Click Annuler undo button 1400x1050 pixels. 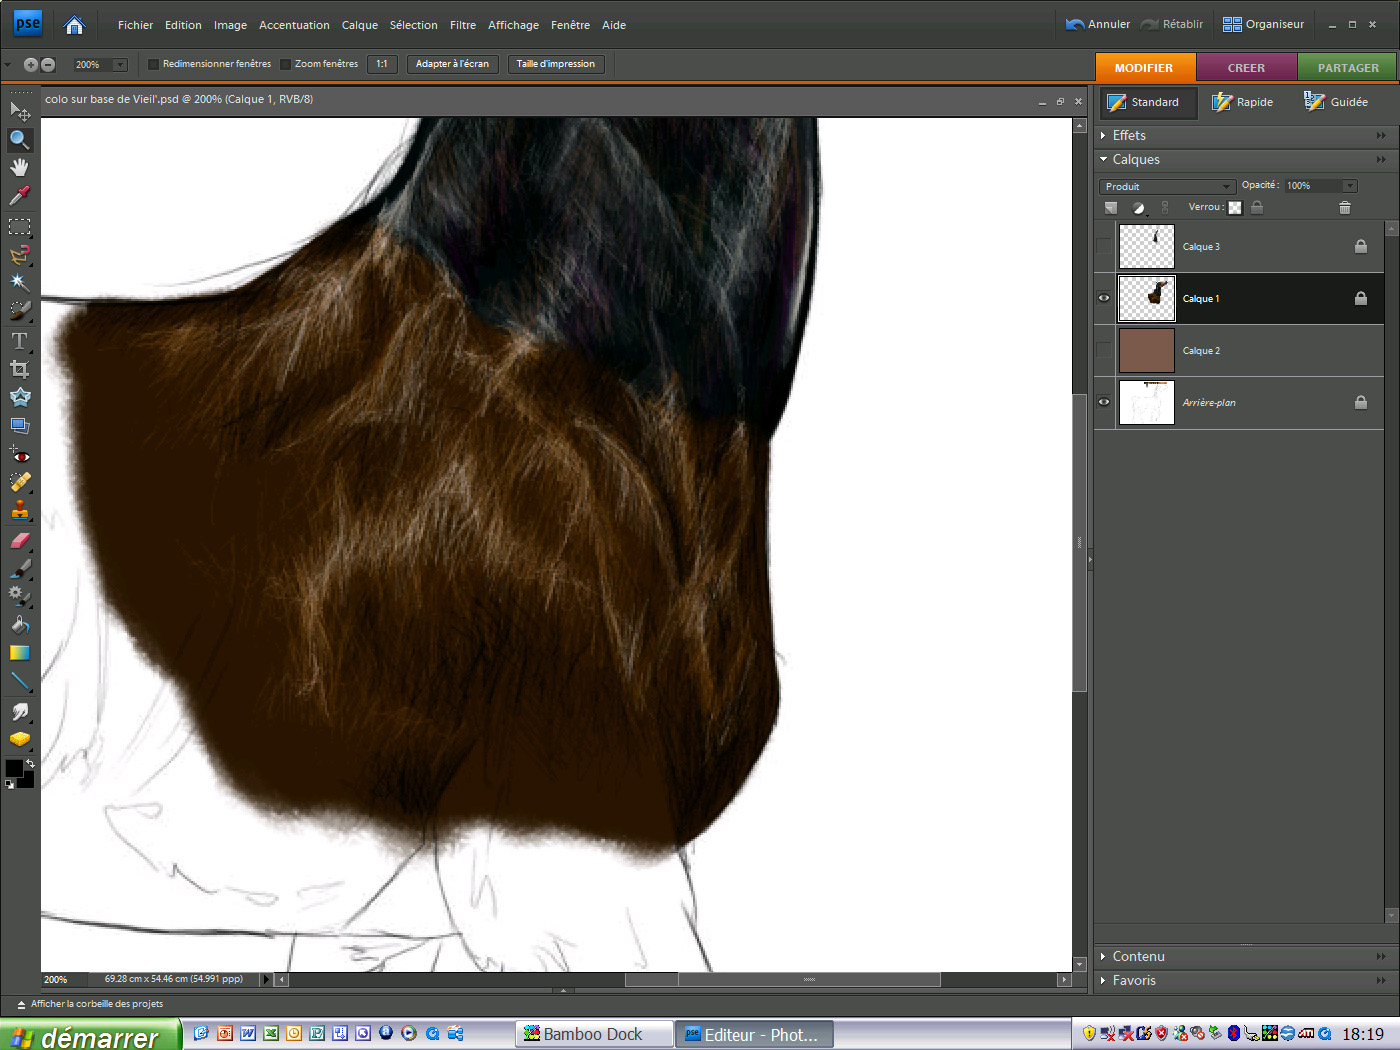click(1098, 24)
